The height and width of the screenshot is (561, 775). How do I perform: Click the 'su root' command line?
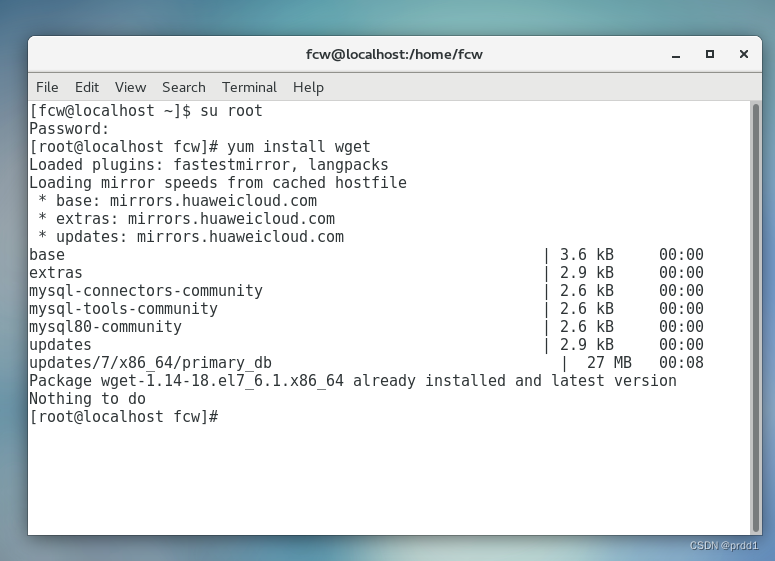(146, 111)
